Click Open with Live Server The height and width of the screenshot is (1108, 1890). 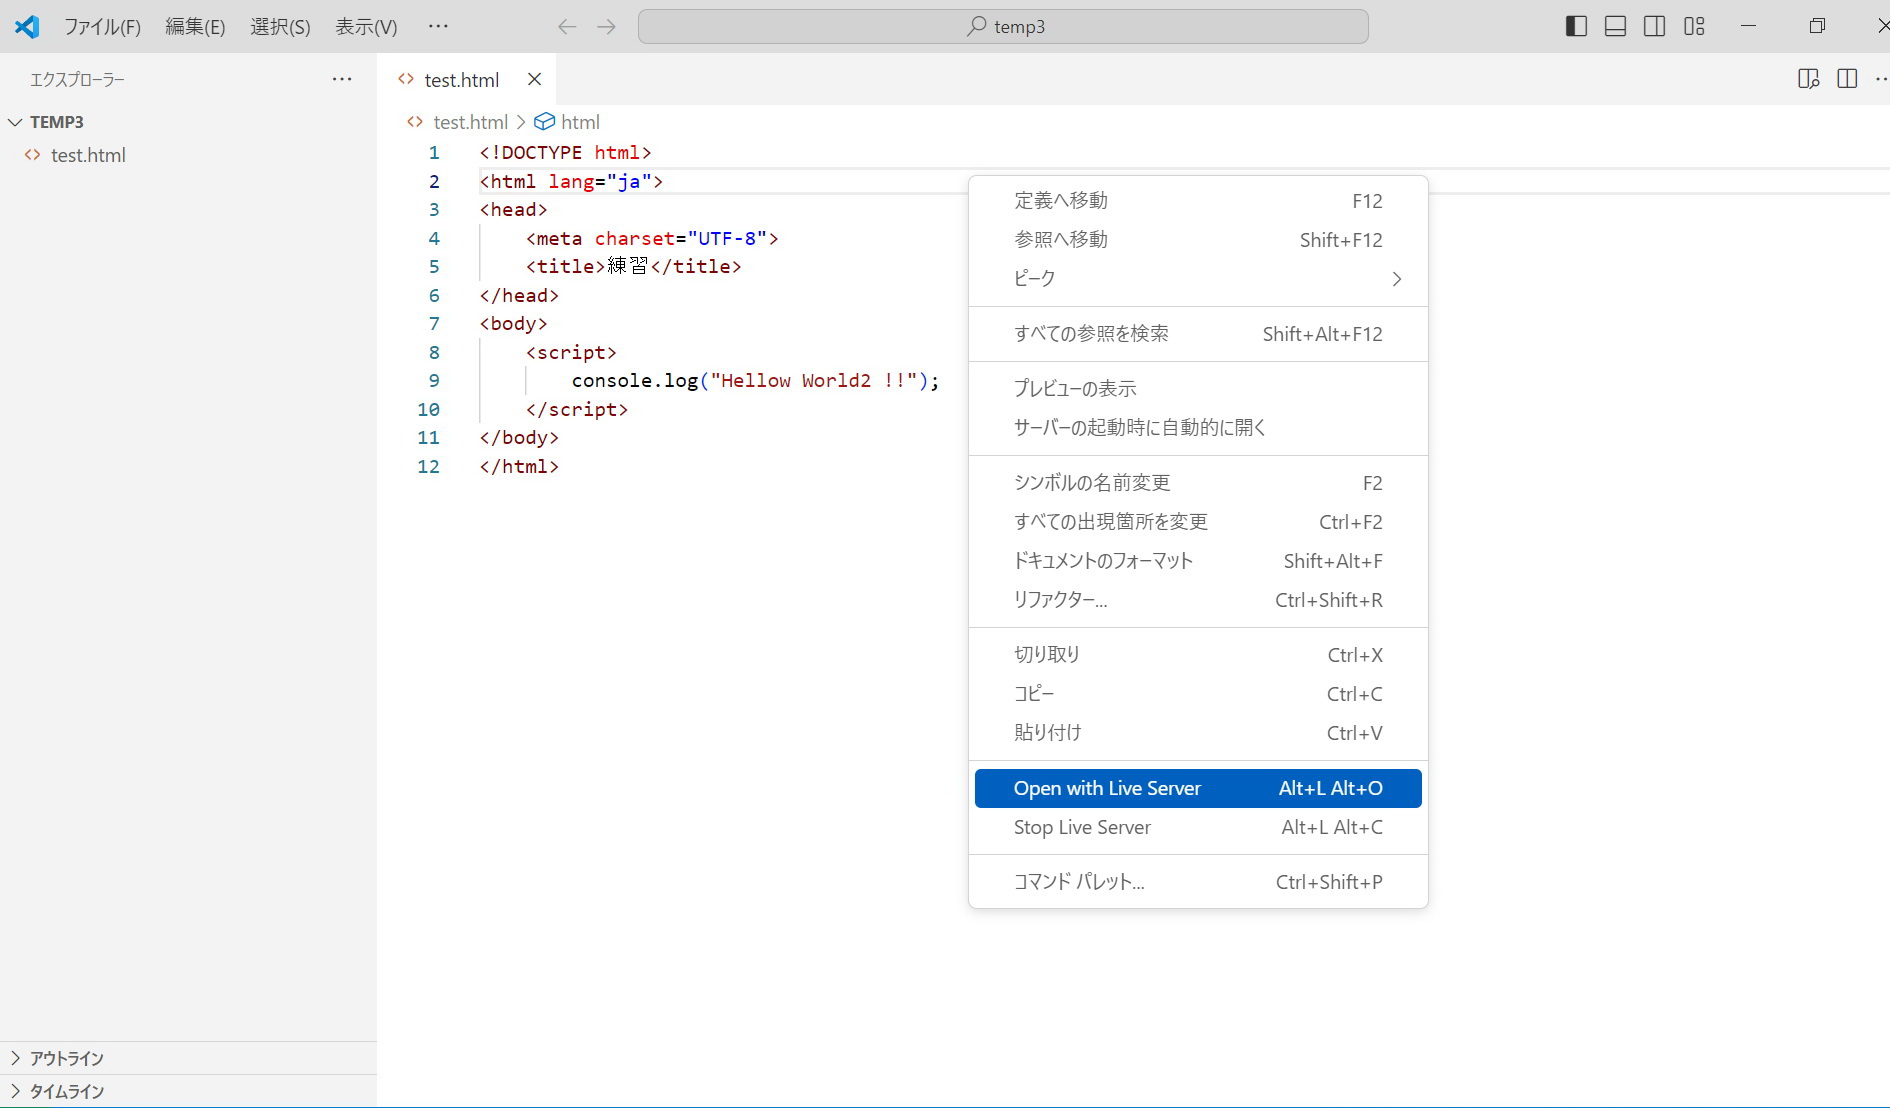click(x=1198, y=788)
